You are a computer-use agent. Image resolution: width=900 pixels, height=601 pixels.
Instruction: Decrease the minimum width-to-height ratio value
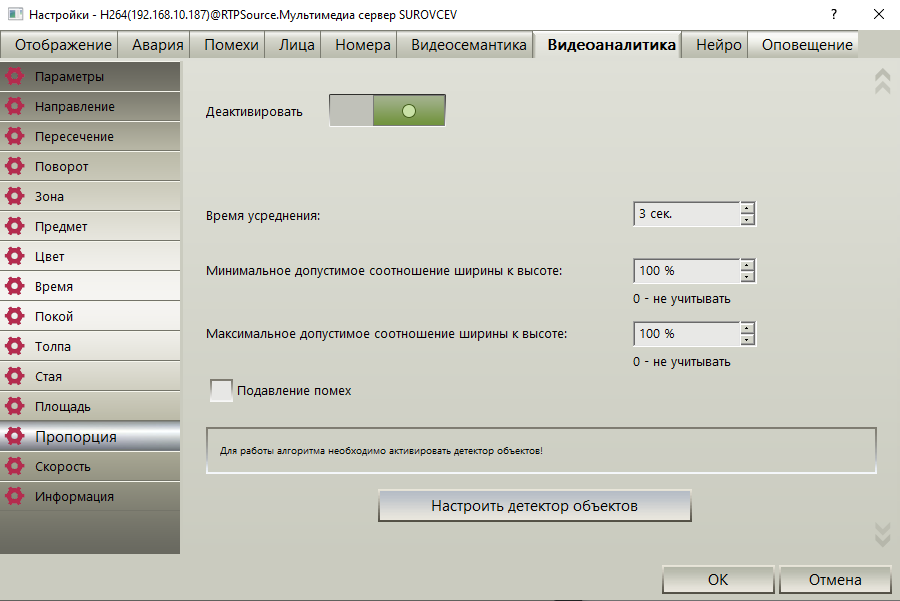point(747,277)
